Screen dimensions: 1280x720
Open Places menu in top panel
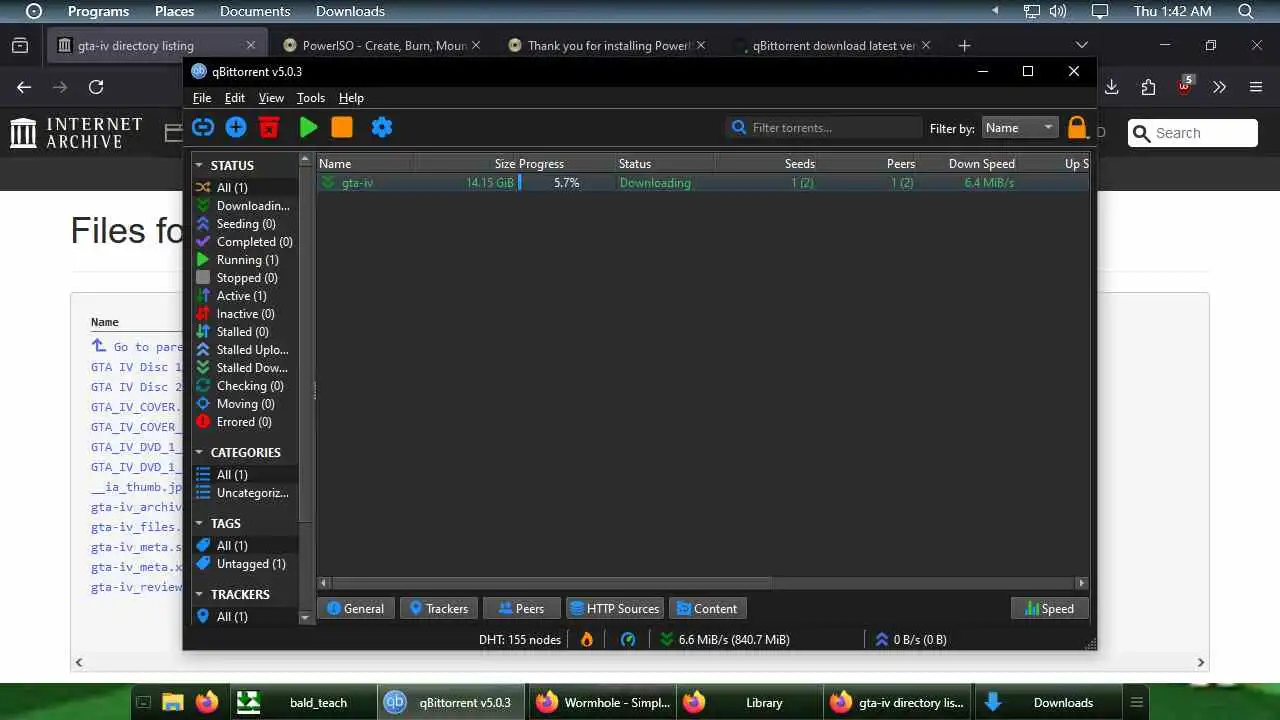[174, 11]
